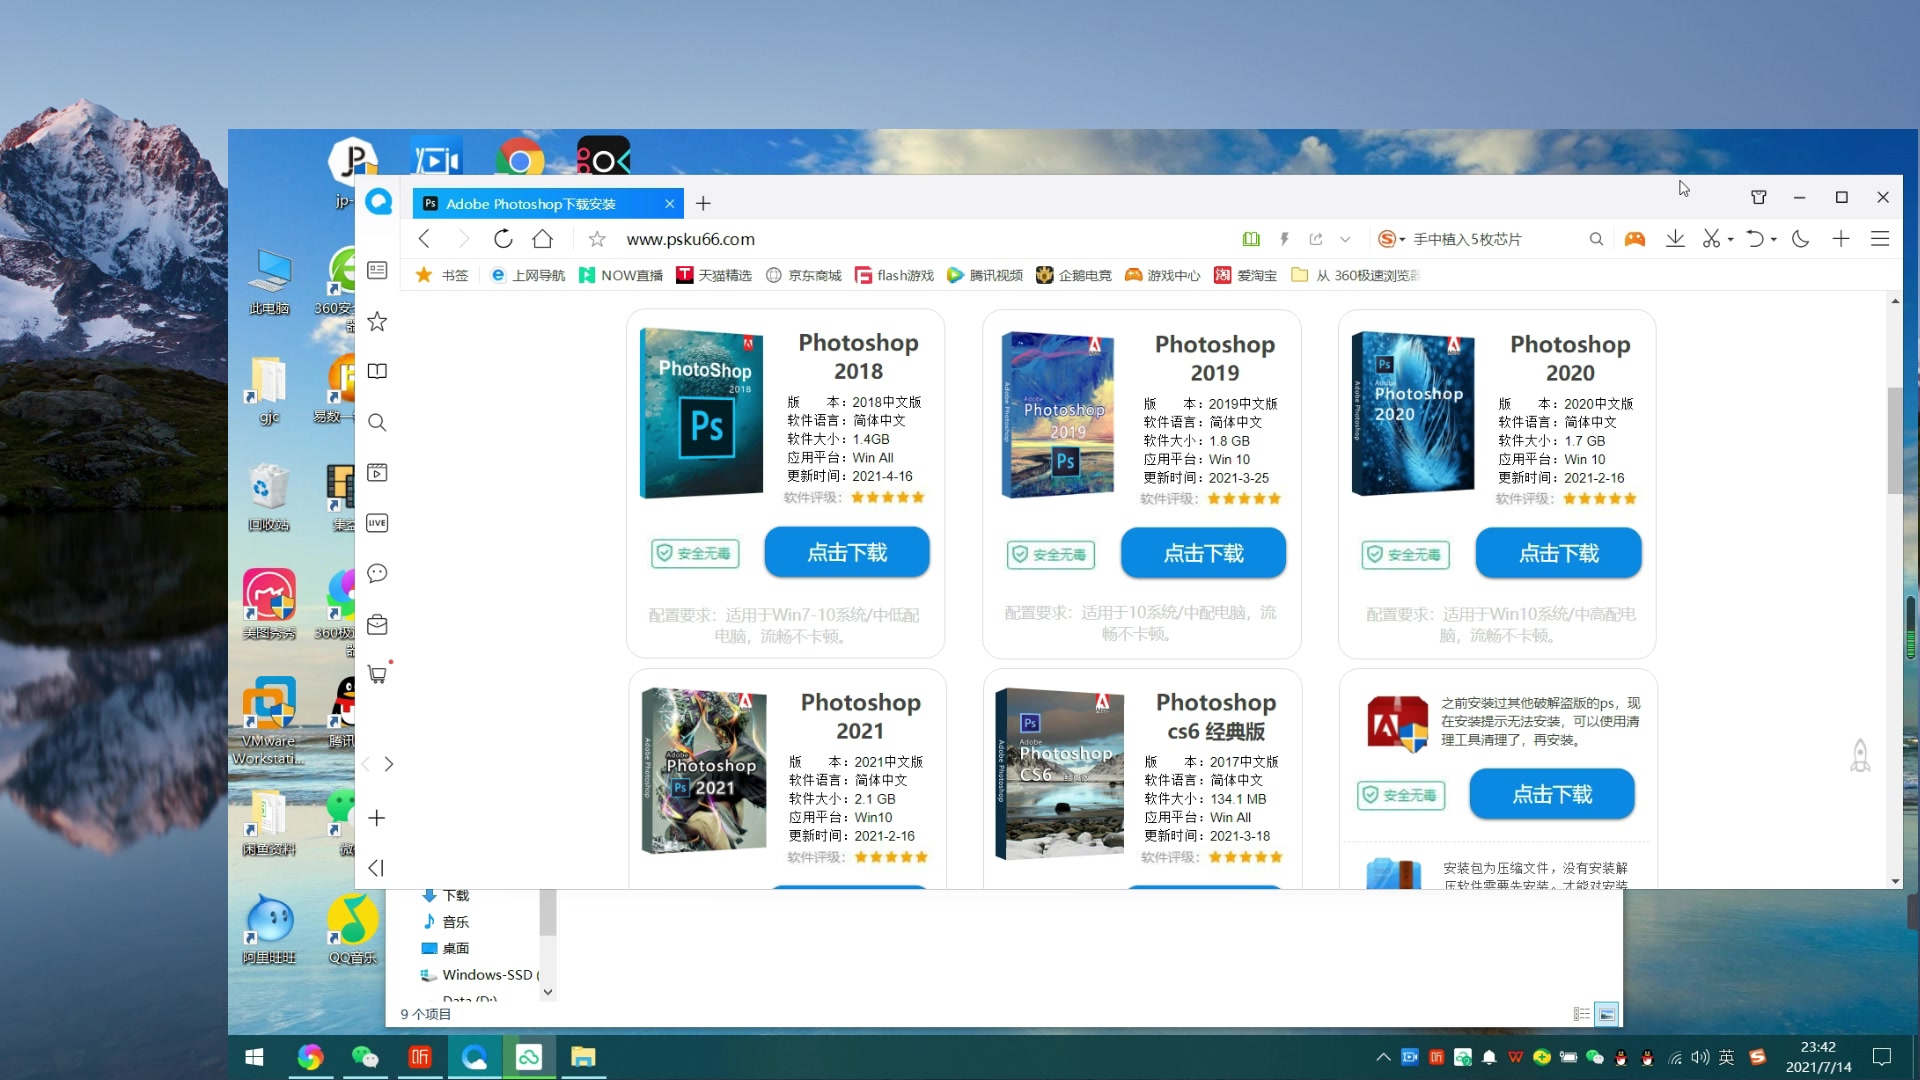The image size is (1920, 1080).
Task: Scroll down the webpage content area
Action: (x=1894, y=877)
